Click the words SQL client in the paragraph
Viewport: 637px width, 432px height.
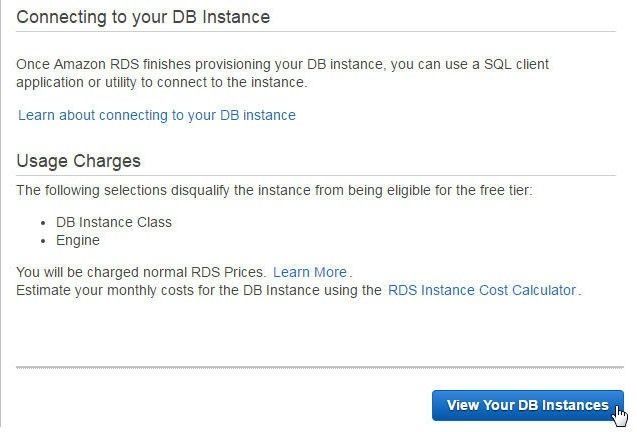(x=516, y=64)
